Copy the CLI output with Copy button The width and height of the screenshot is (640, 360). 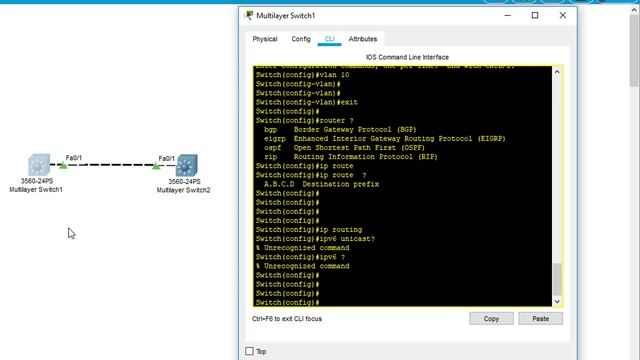pyautogui.click(x=491, y=318)
